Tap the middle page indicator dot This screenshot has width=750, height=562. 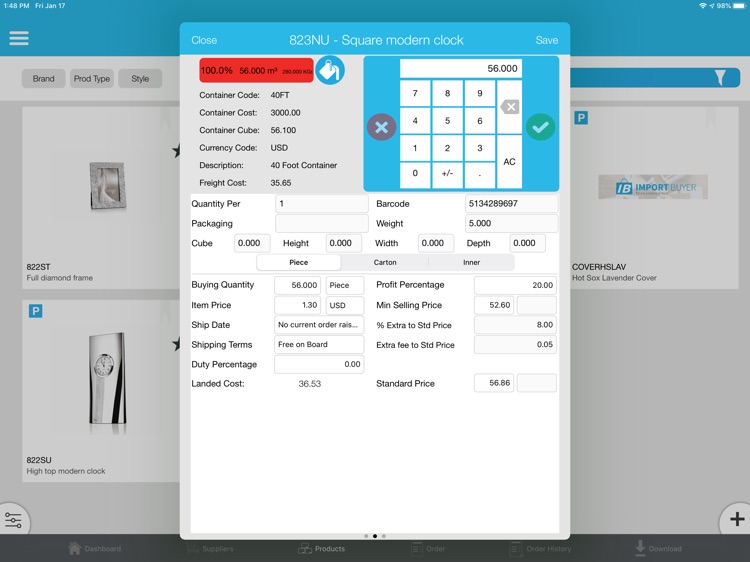(375, 536)
